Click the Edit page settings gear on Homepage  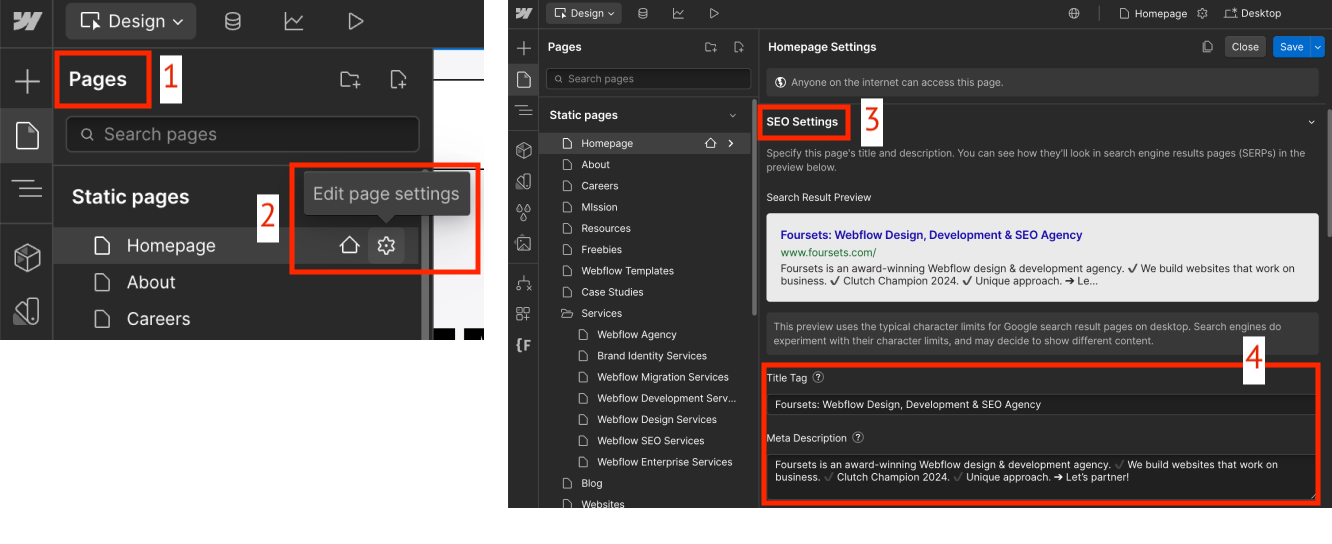click(x=386, y=245)
